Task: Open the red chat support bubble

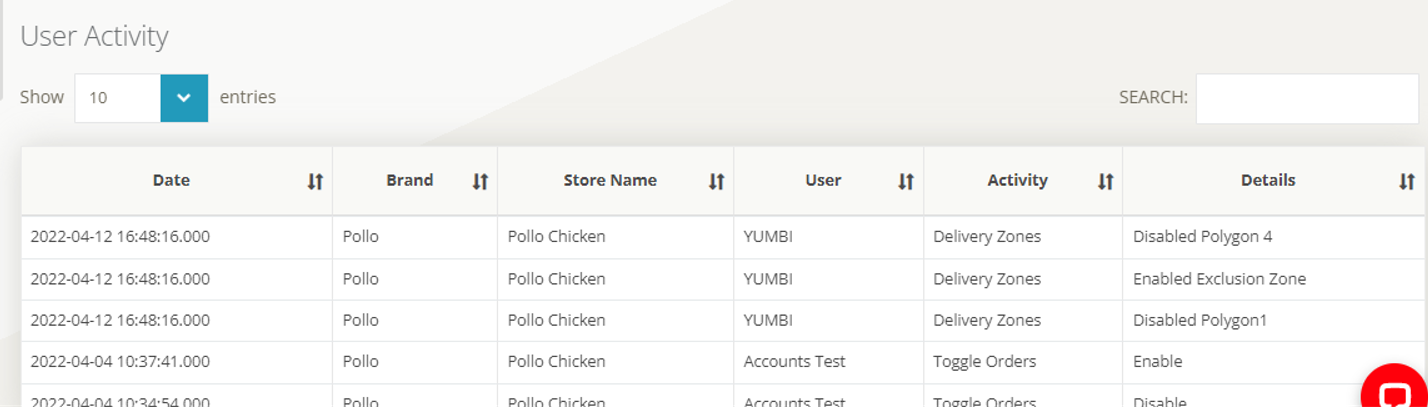Action: pyautogui.click(x=1395, y=393)
